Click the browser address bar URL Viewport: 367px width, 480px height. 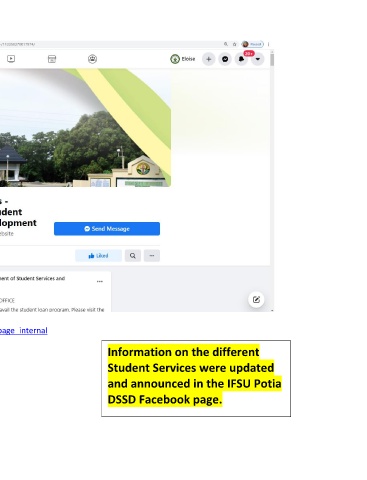click(17, 44)
